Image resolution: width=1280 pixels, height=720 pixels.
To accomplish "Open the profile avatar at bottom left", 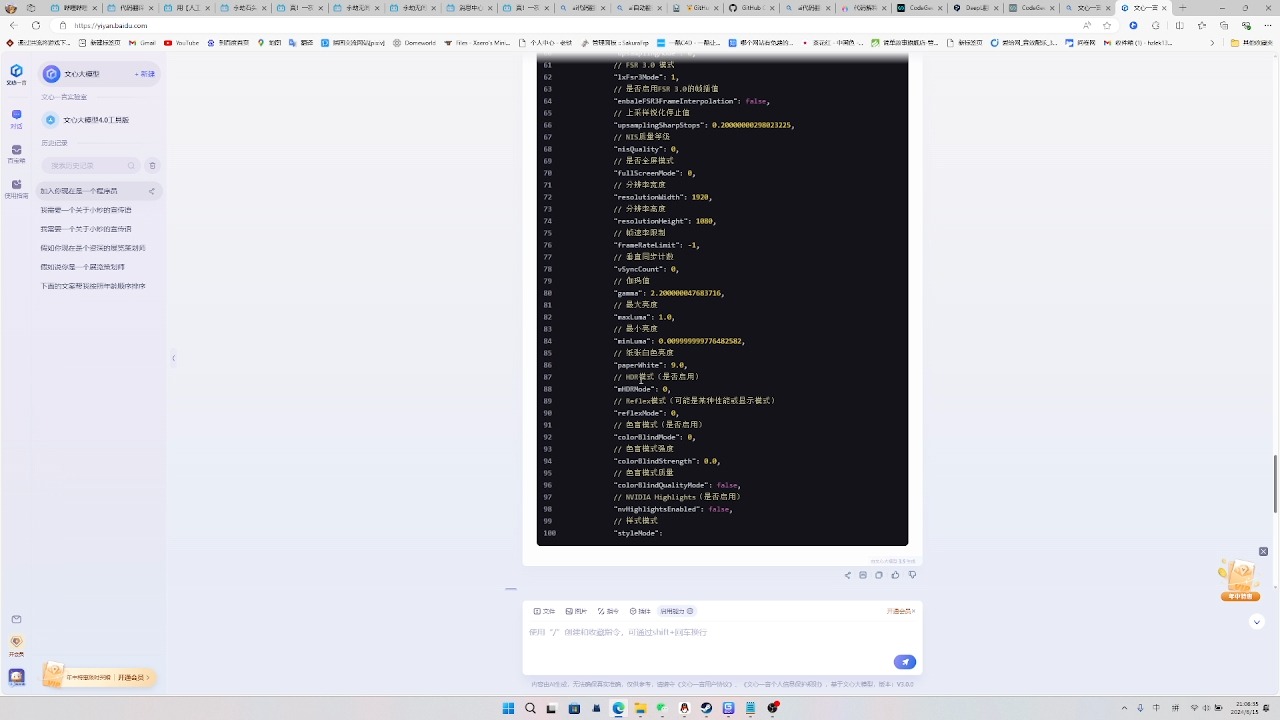I will (16, 677).
